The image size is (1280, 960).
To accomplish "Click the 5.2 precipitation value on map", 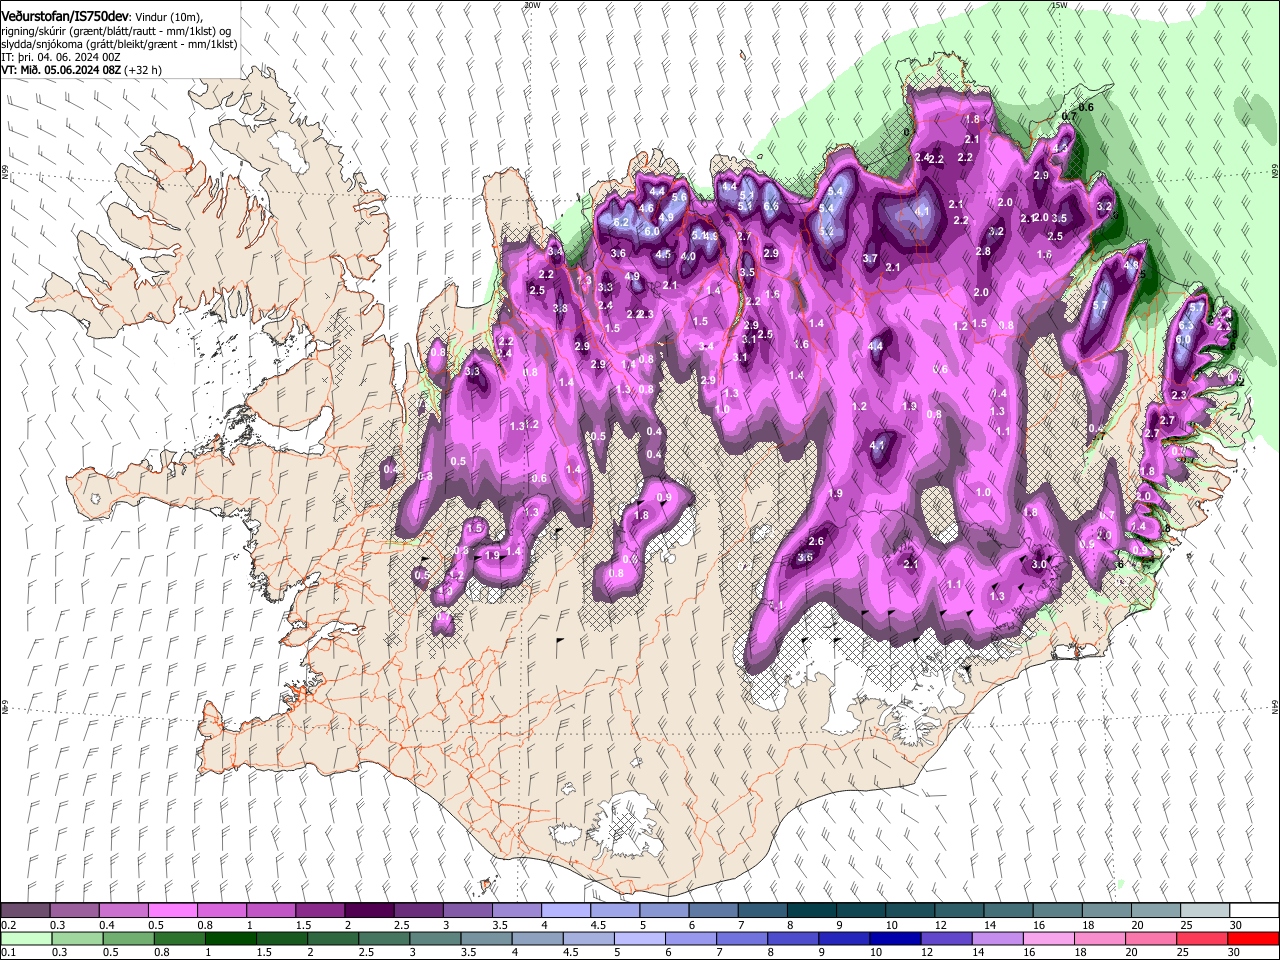I will pos(826,232).
